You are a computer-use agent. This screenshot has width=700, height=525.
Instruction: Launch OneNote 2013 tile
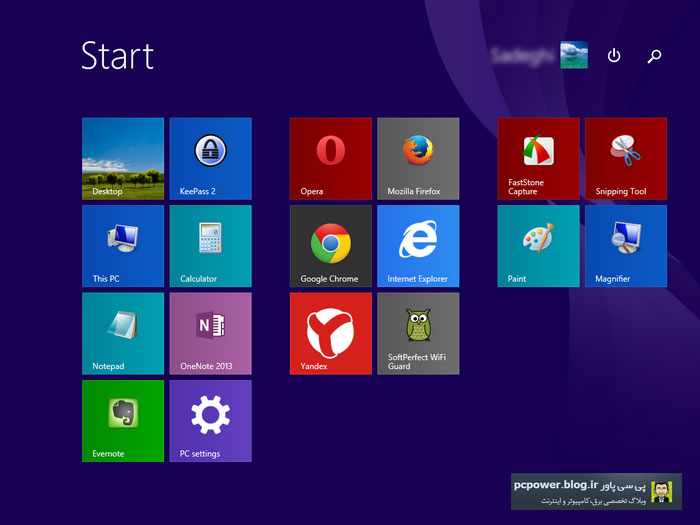pyautogui.click(x=210, y=333)
